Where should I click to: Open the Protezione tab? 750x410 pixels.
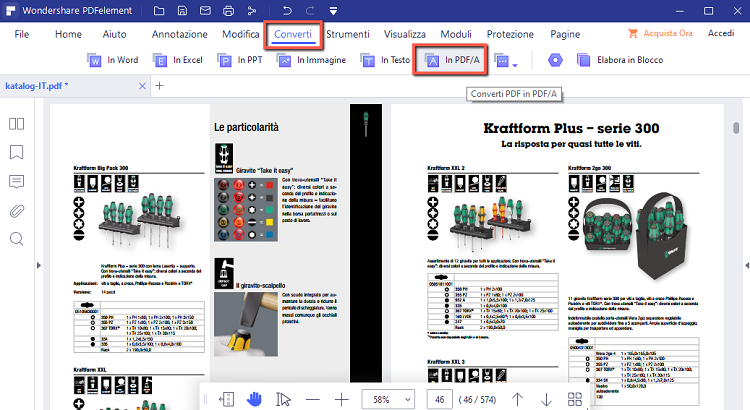510,34
